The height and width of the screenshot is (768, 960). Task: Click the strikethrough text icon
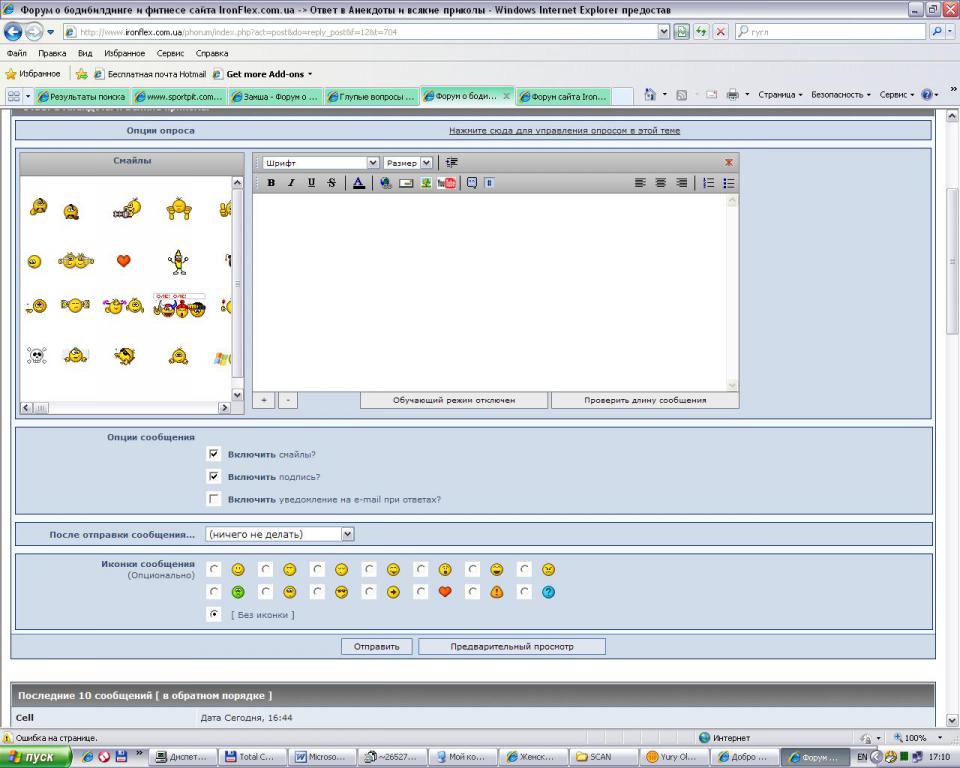coord(331,183)
